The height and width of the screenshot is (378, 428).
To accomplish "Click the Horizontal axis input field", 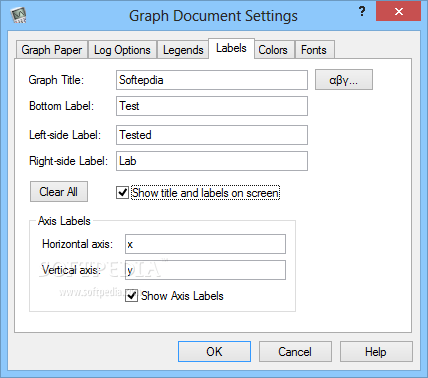I will coord(205,244).
